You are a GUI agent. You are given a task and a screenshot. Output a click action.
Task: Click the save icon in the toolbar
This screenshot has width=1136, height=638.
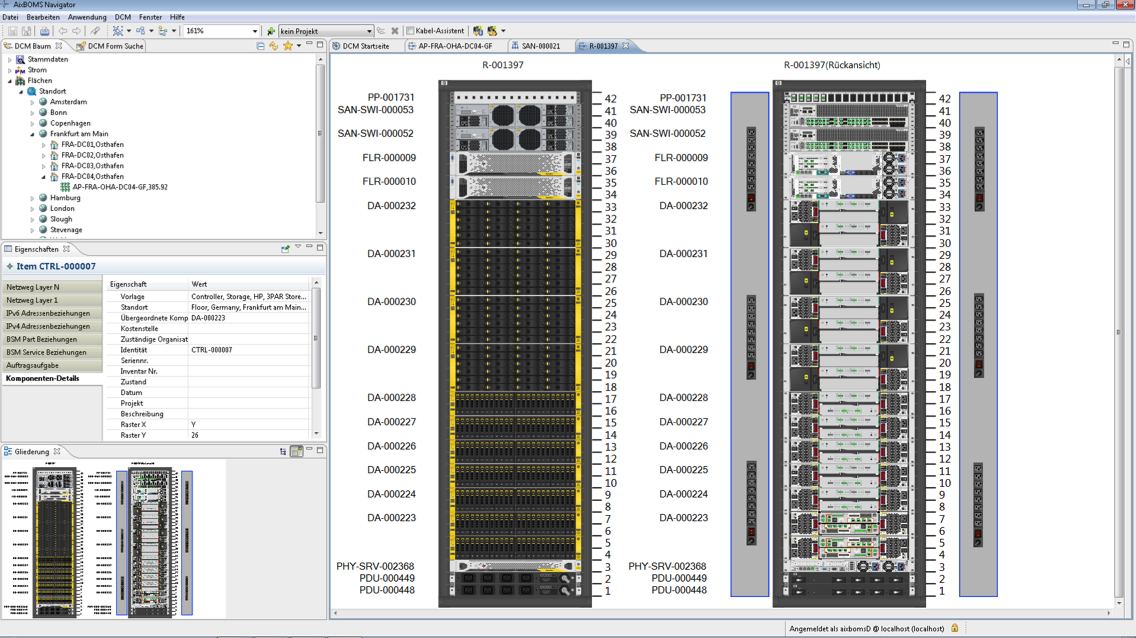(12, 31)
